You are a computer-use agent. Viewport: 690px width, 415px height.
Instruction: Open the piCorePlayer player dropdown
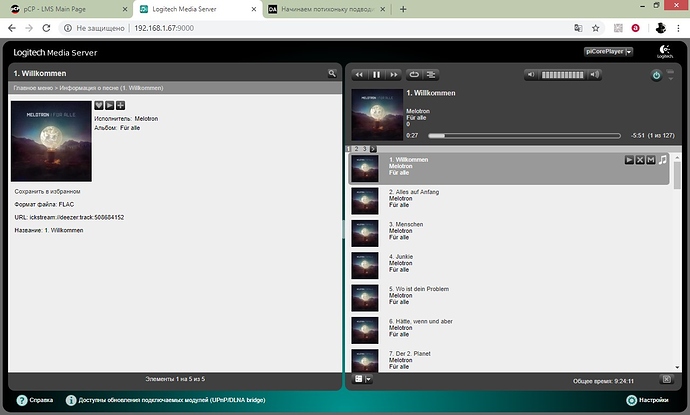608,51
